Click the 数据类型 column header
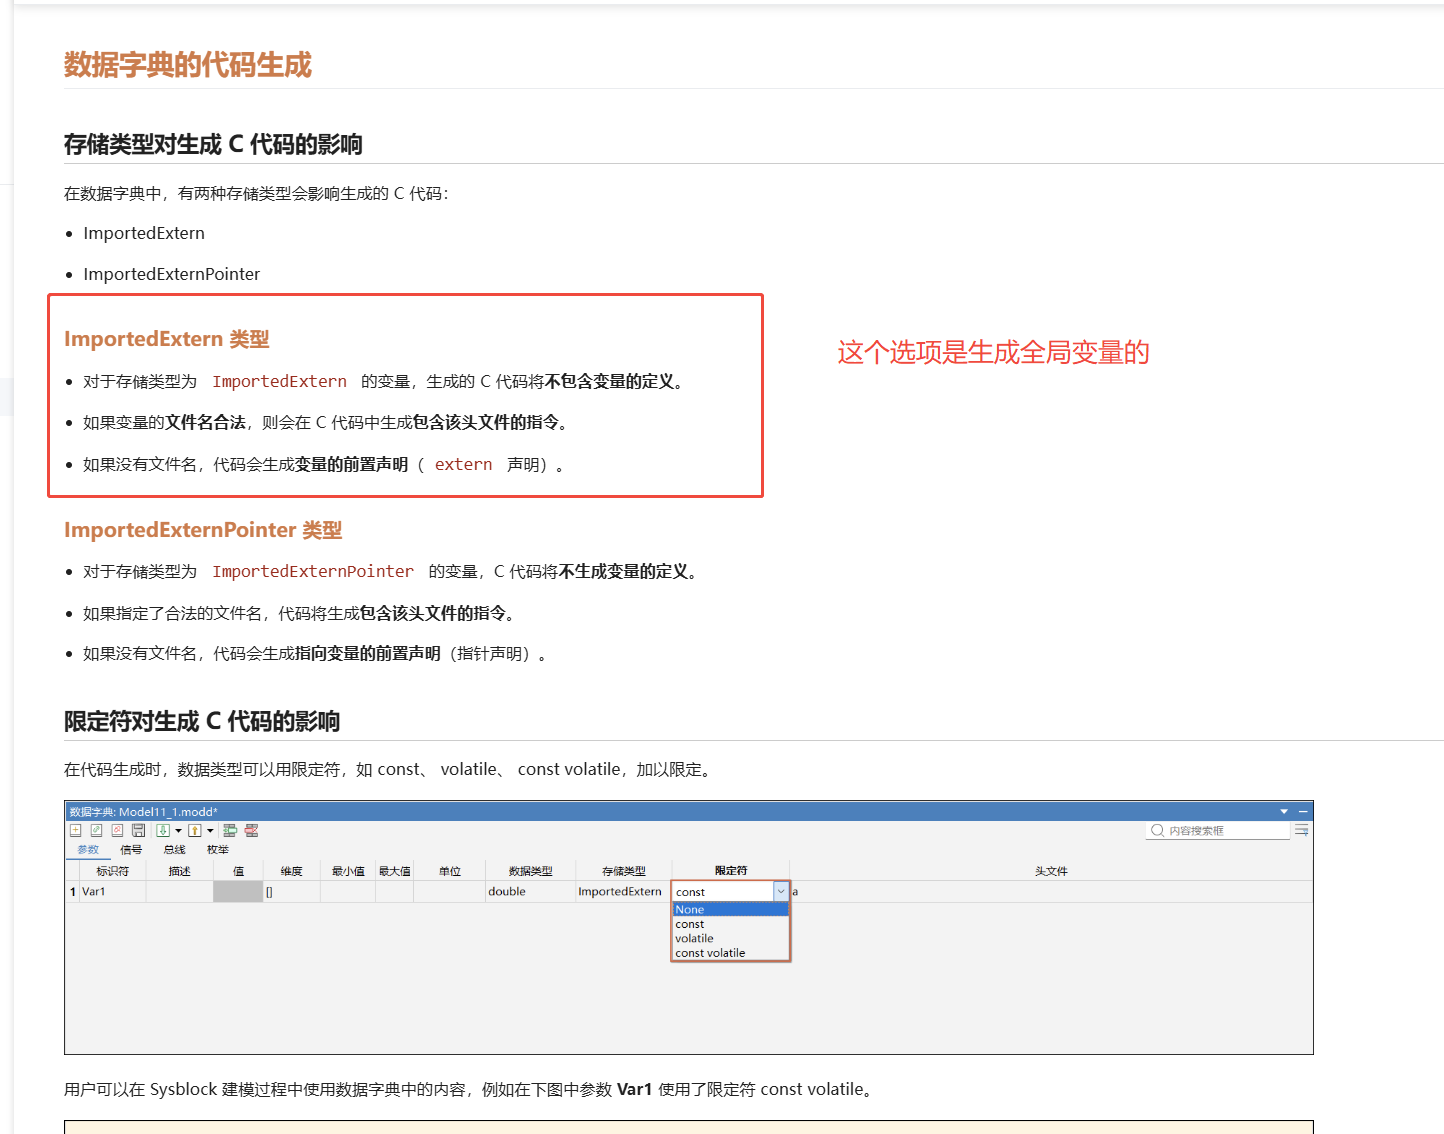 click(x=530, y=871)
